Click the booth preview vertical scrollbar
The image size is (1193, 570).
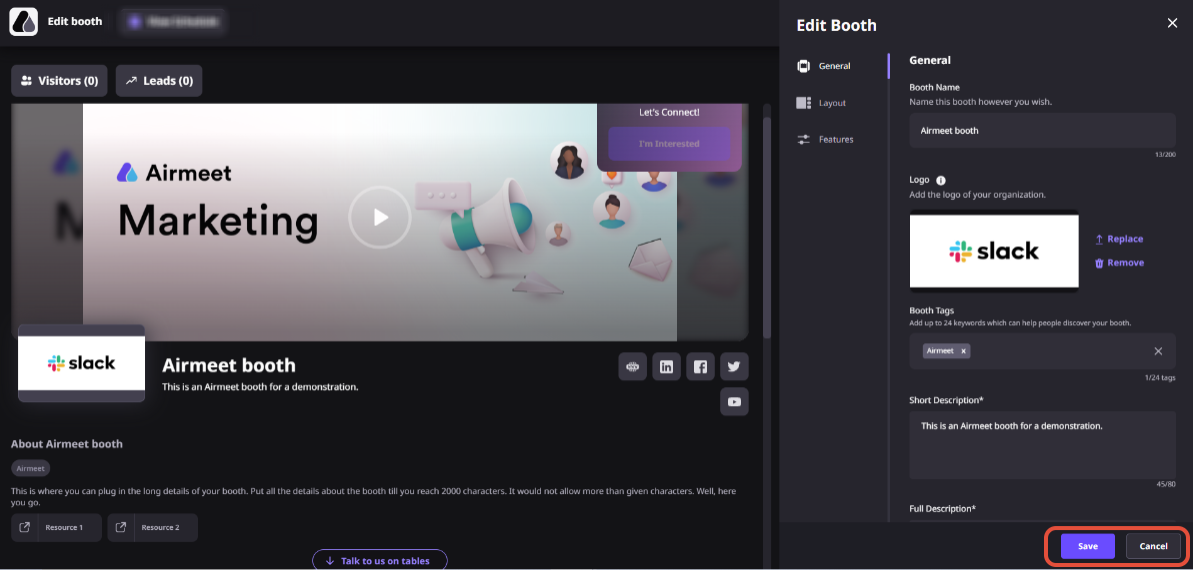point(767,227)
